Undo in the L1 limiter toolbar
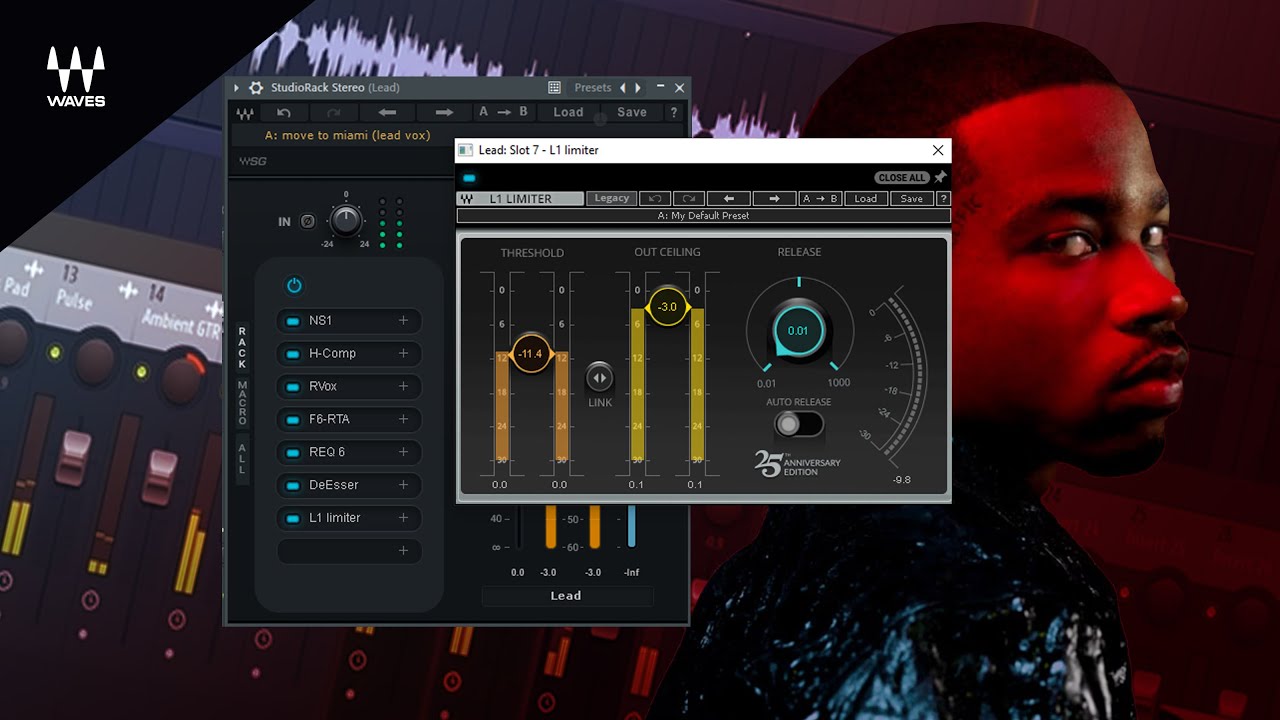The height and width of the screenshot is (720, 1280). click(654, 199)
